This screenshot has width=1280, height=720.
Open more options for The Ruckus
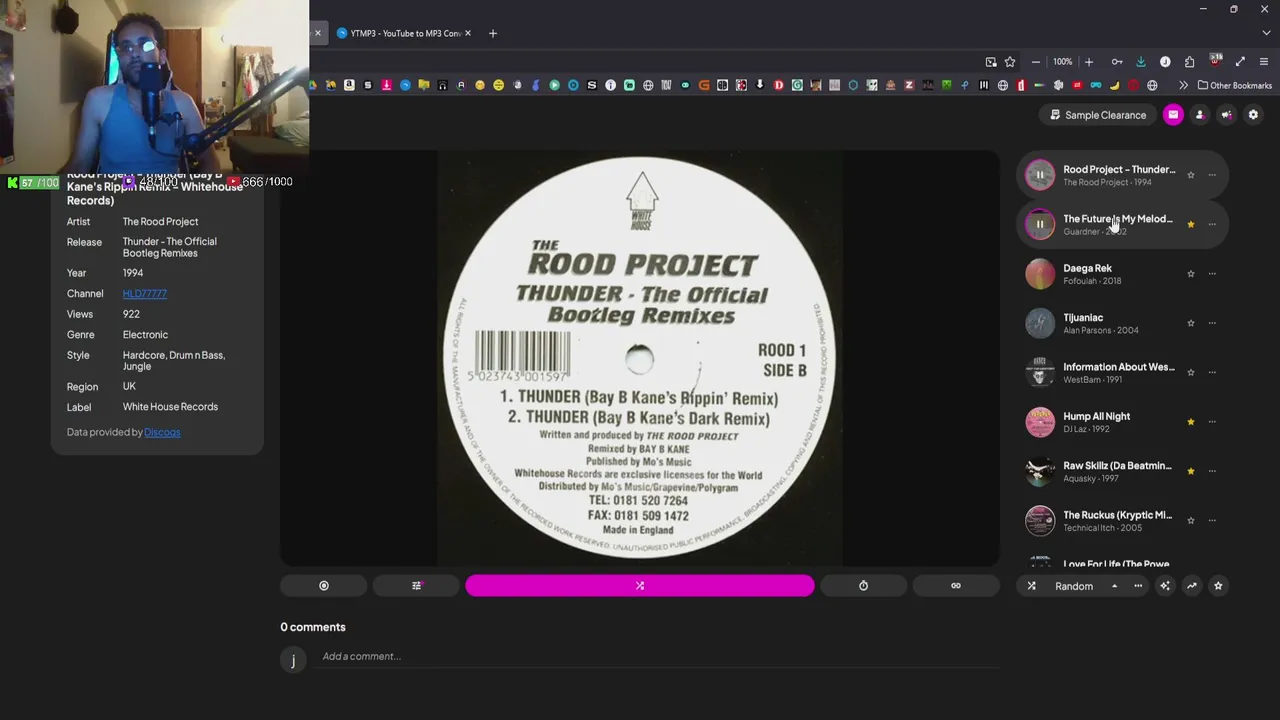coord(1212,520)
